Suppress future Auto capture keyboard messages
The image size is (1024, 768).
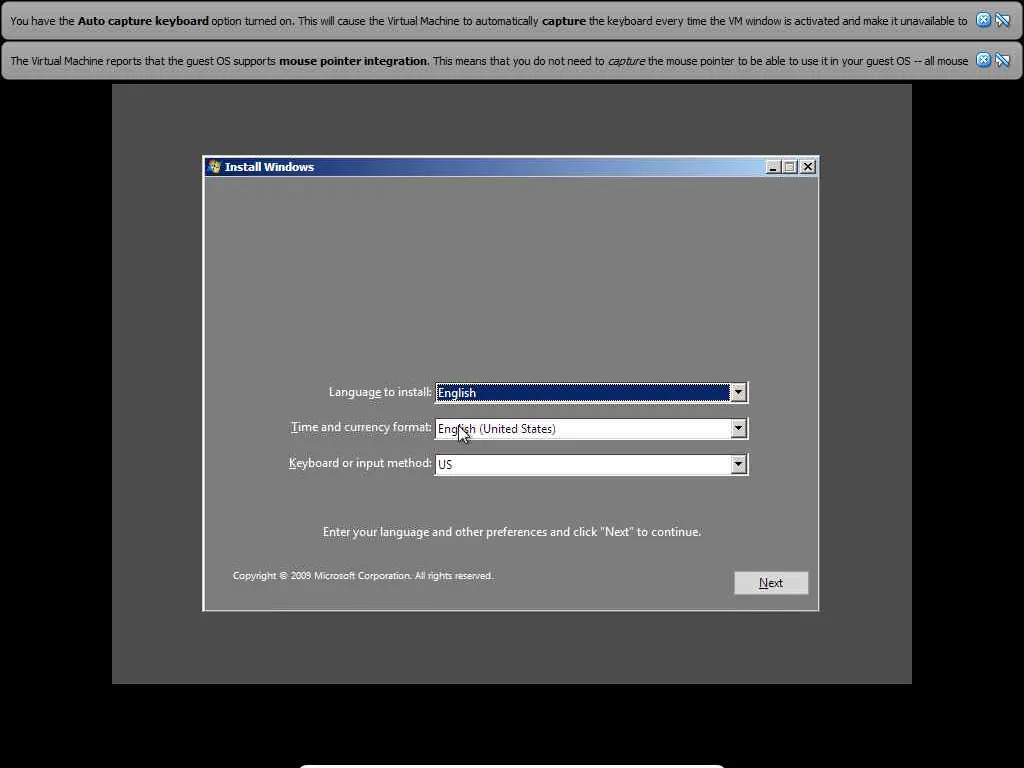click(1002, 20)
